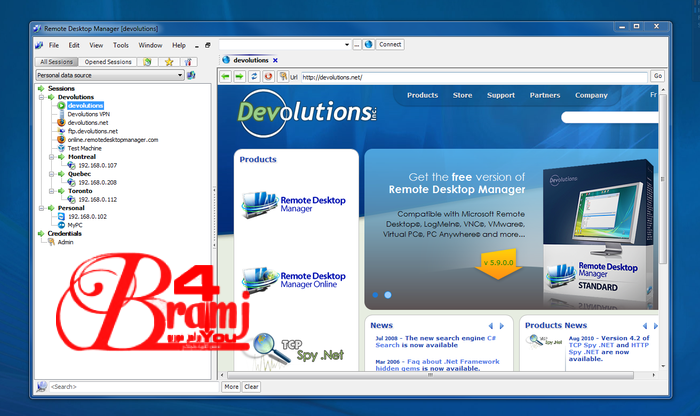Screen dimensions: 700x416
Task: Open the quick connect combo box arrow
Action: tap(346, 45)
